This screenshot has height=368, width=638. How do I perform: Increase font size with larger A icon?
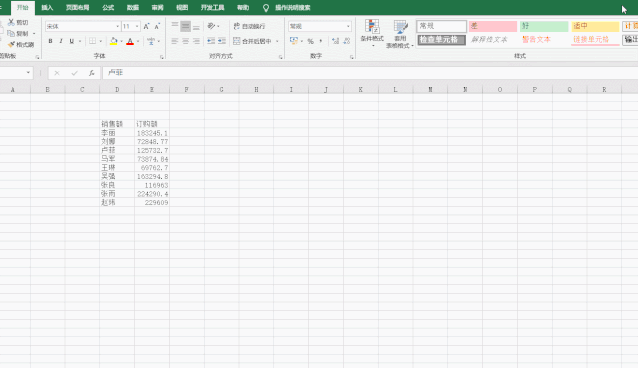146,26
